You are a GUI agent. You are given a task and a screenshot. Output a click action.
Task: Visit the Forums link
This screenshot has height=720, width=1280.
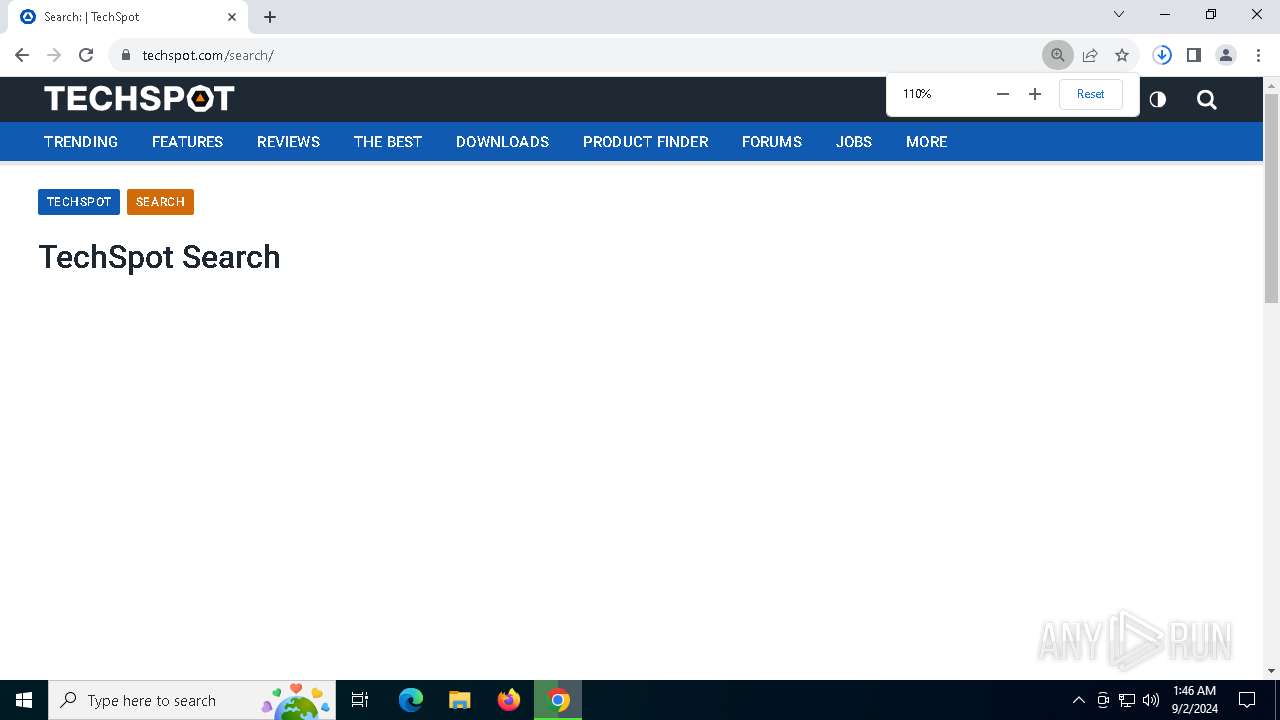click(772, 142)
